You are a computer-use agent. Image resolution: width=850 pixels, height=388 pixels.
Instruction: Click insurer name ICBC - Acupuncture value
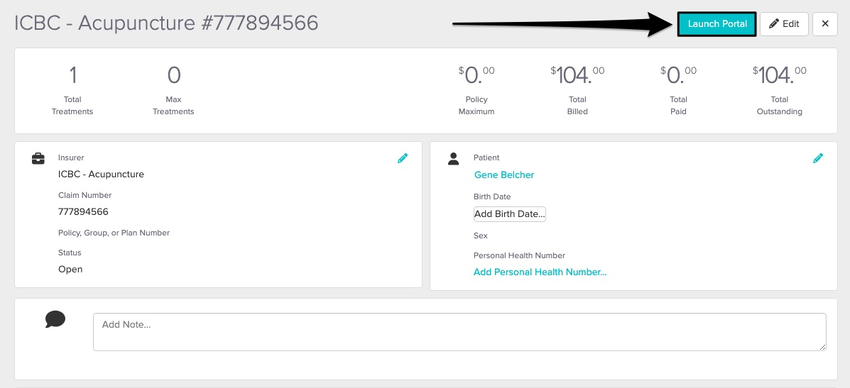(101, 174)
